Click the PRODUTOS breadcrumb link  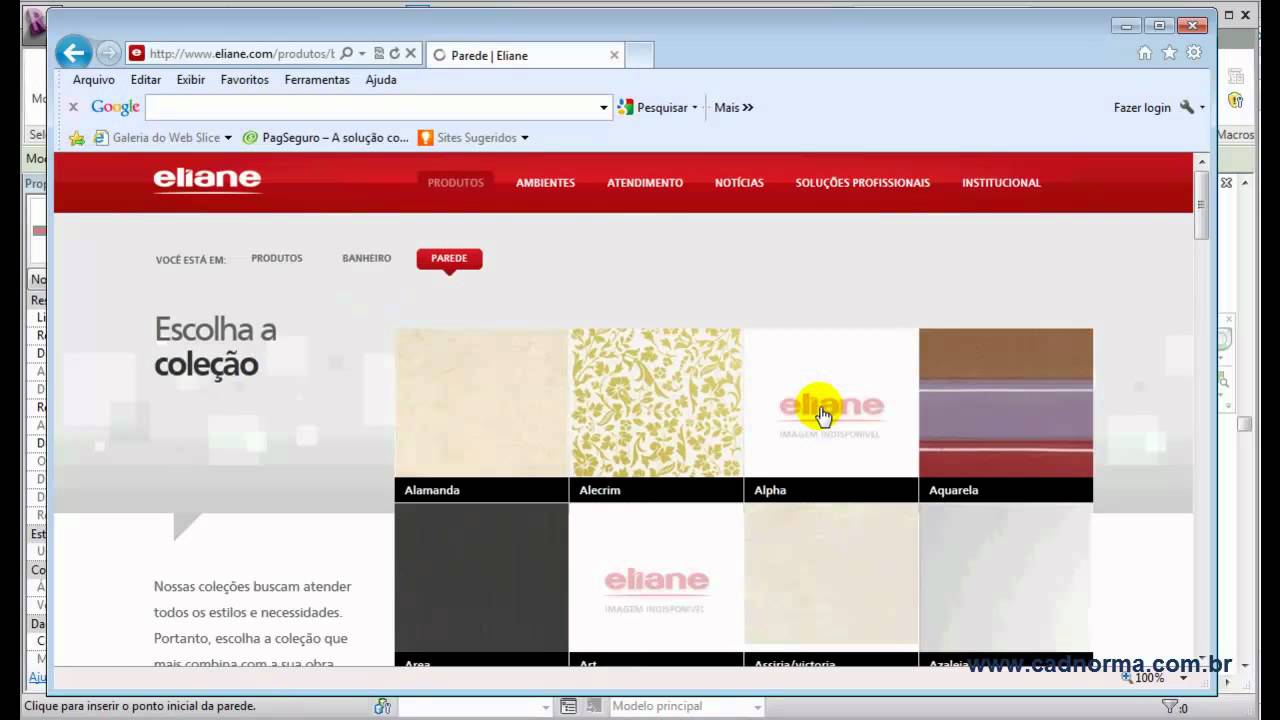277,258
